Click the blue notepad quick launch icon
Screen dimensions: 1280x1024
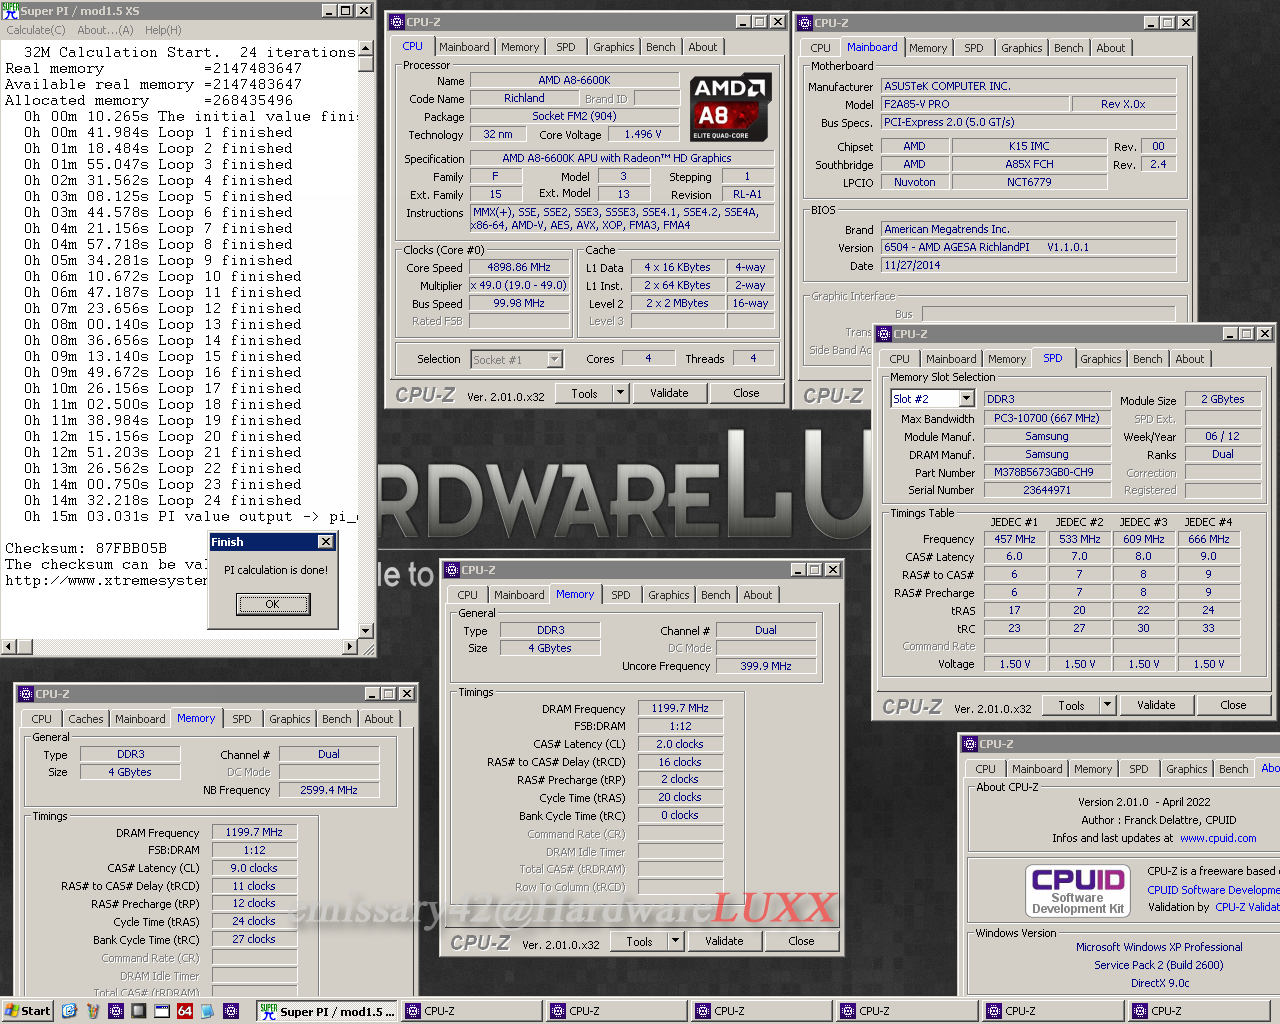point(208,1011)
